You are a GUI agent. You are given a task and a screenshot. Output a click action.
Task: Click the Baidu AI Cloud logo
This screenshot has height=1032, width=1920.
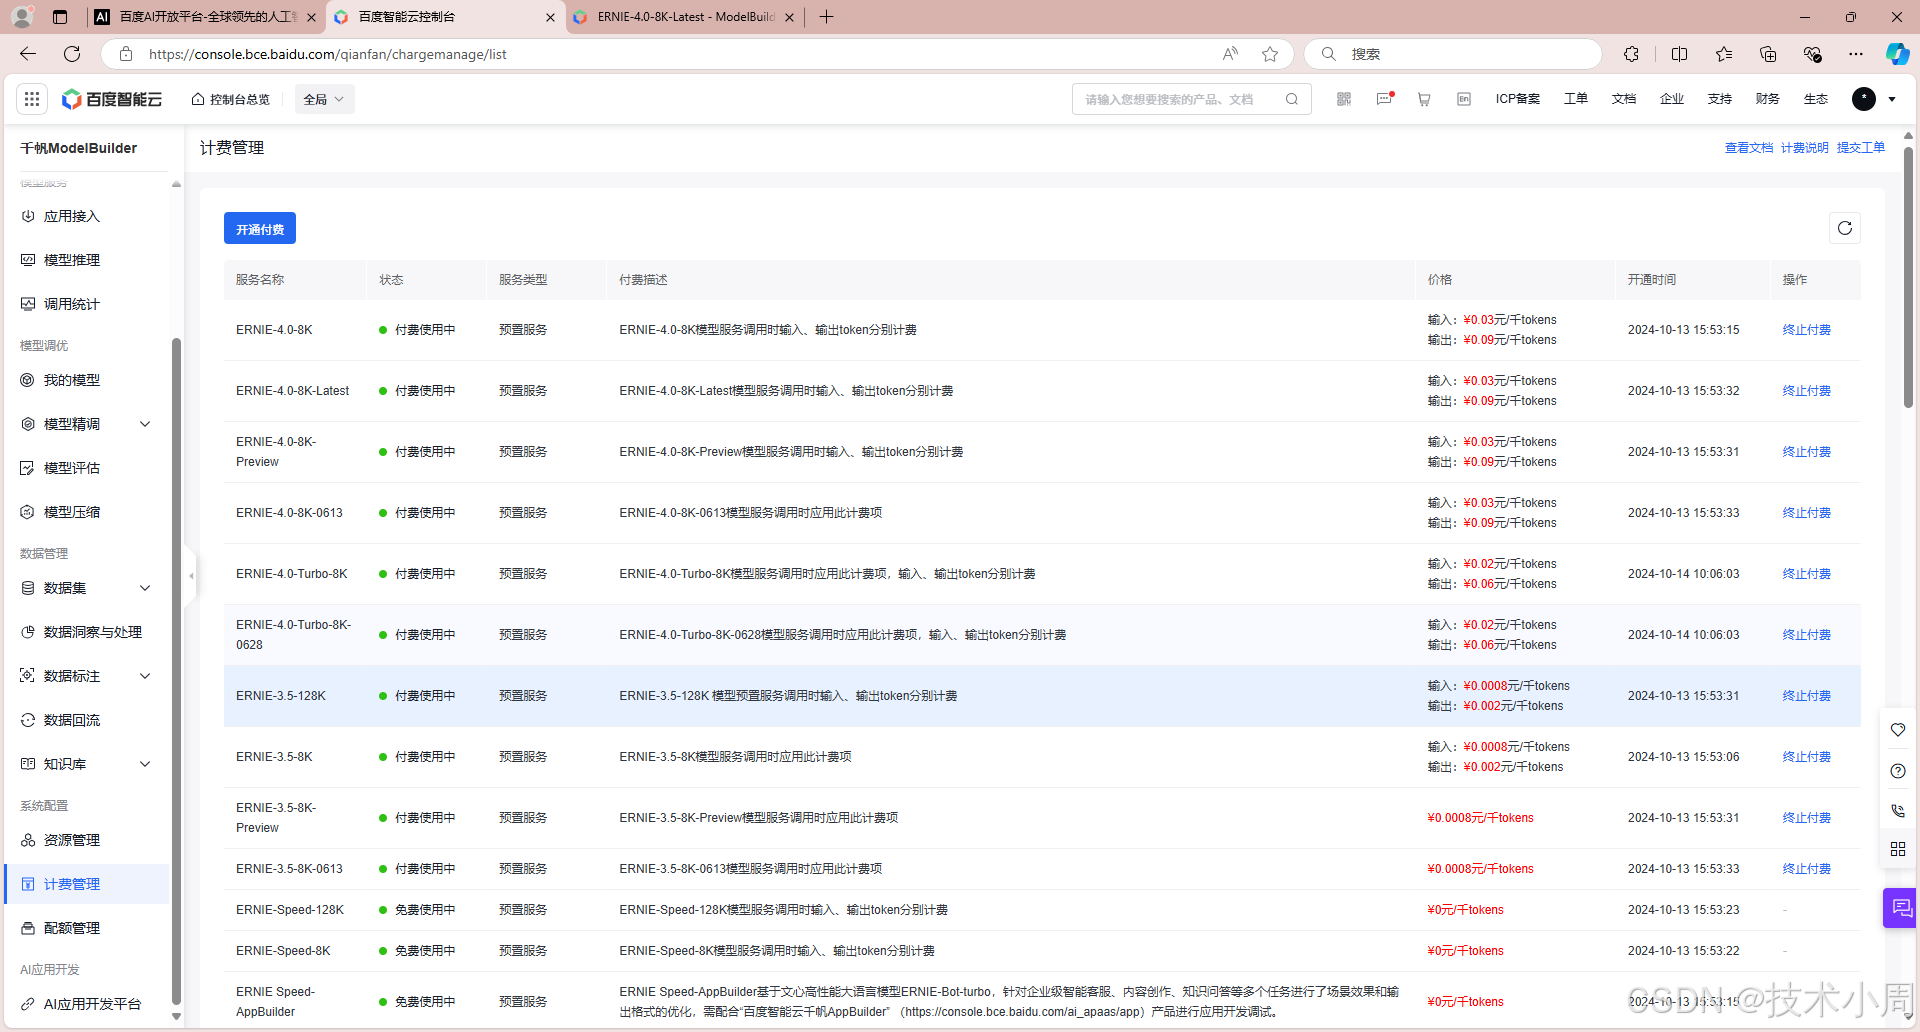[x=112, y=99]
